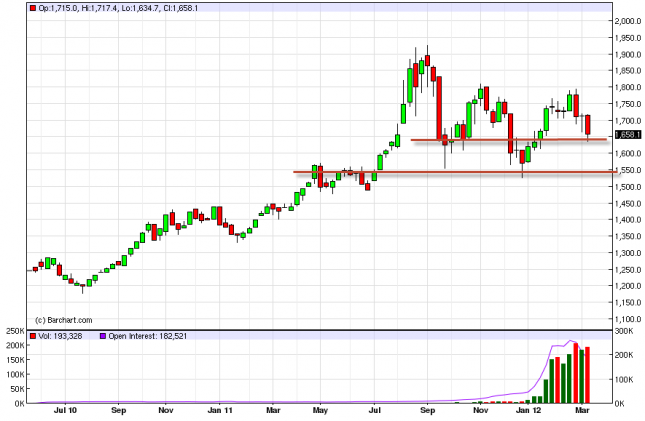Click the 1,150.0 price axis label
645x421 pixels.
[628, 302]
